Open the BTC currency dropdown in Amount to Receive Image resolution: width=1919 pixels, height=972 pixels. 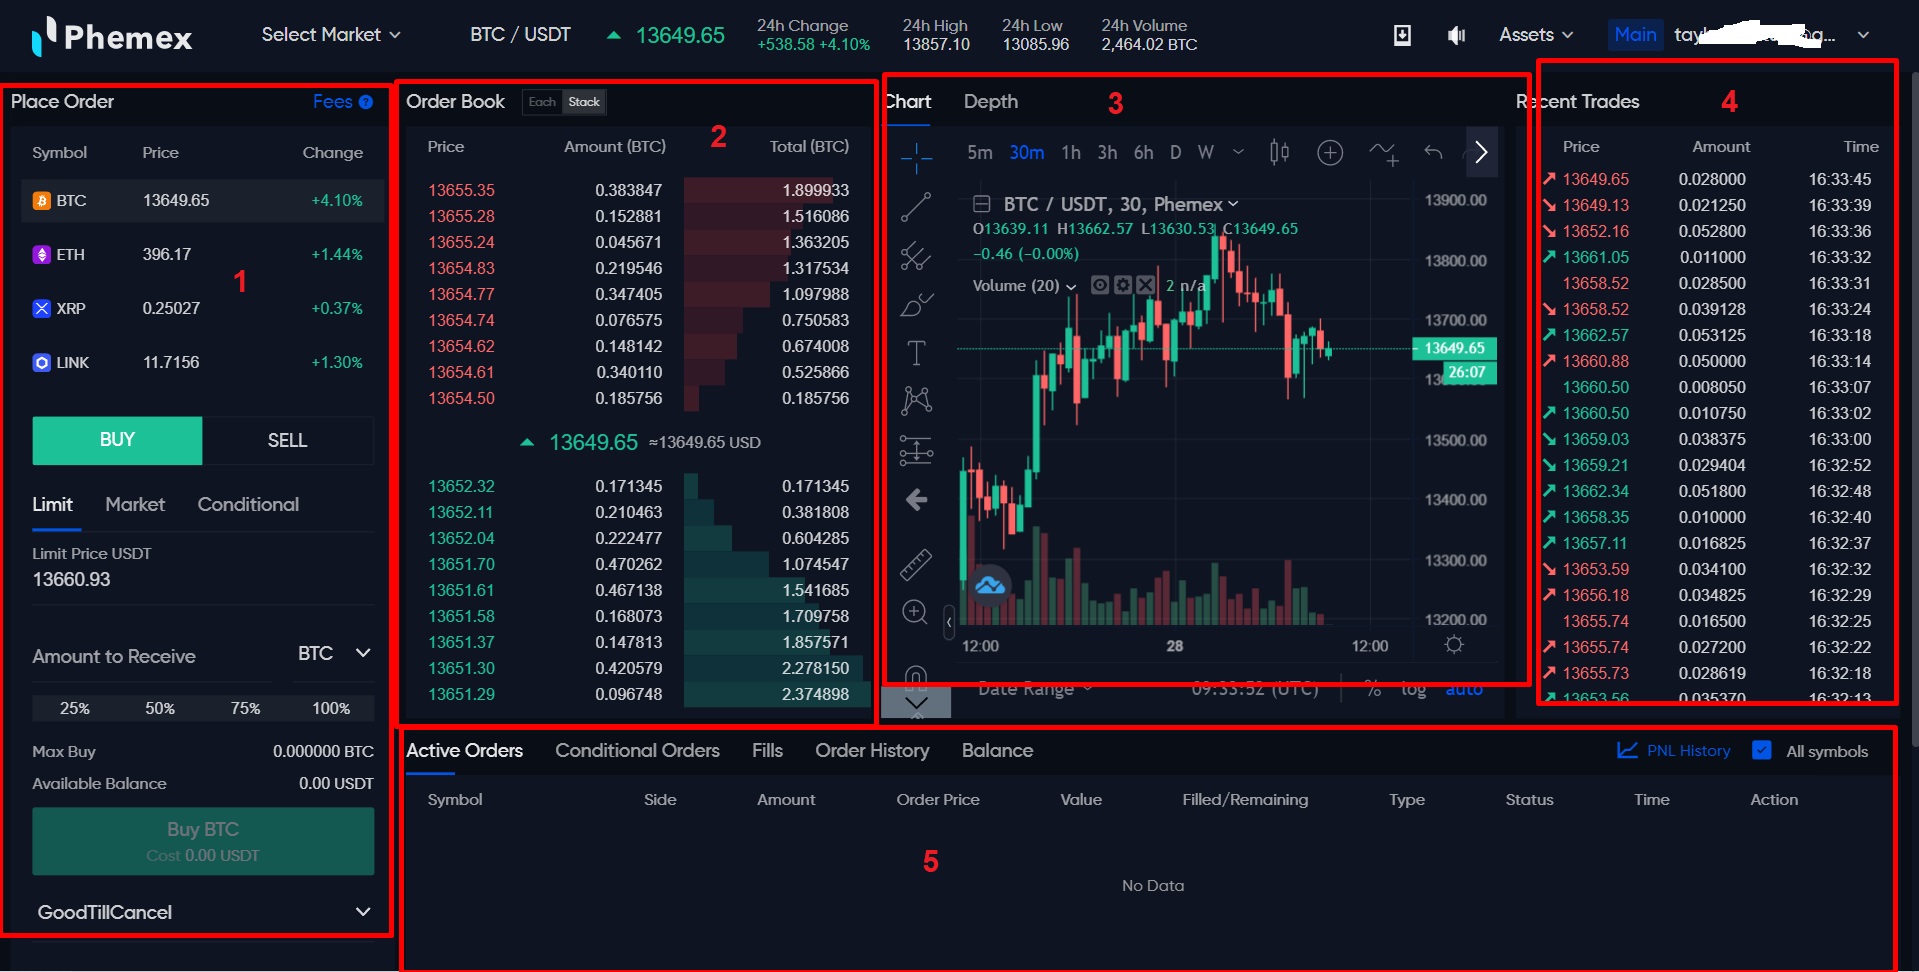(335, 653)
